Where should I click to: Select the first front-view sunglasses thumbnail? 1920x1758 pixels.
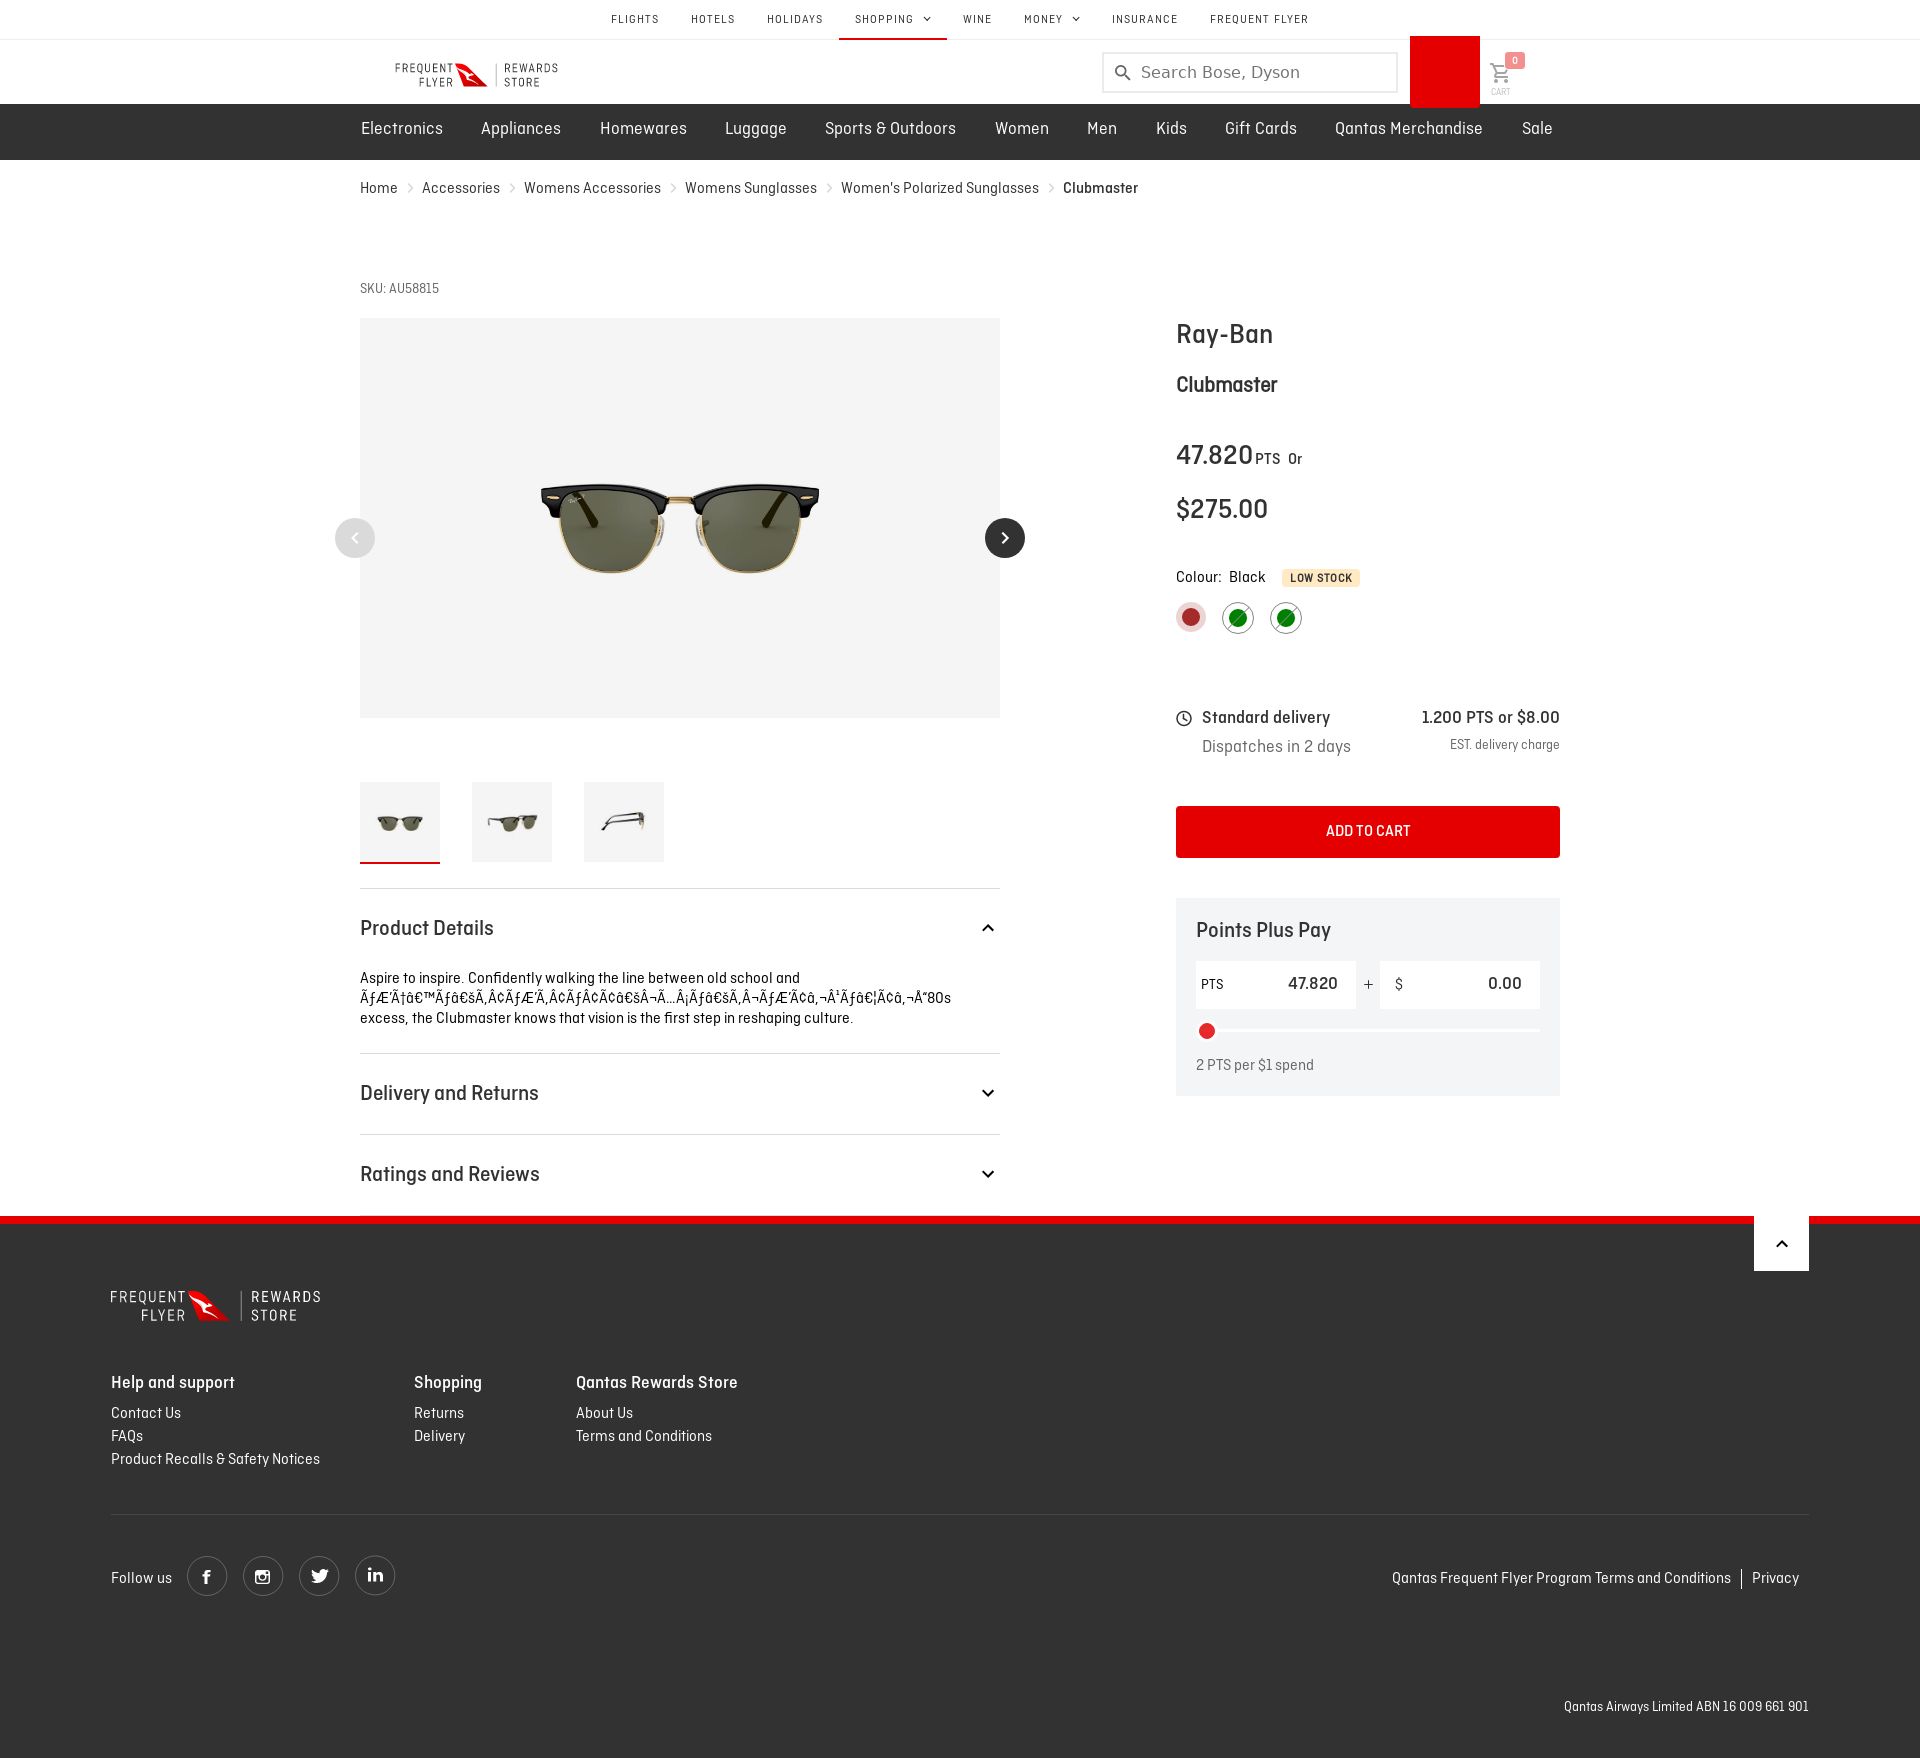click(x=400, y=822)
